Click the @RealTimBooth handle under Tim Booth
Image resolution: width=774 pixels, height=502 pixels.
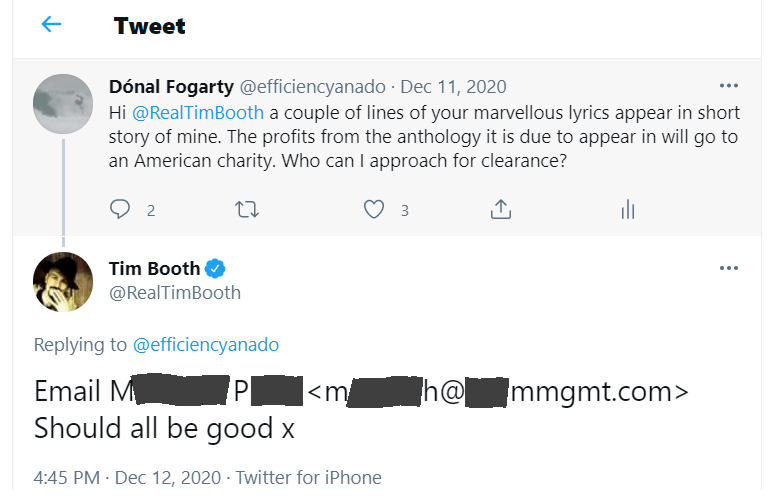coord(174,293)
